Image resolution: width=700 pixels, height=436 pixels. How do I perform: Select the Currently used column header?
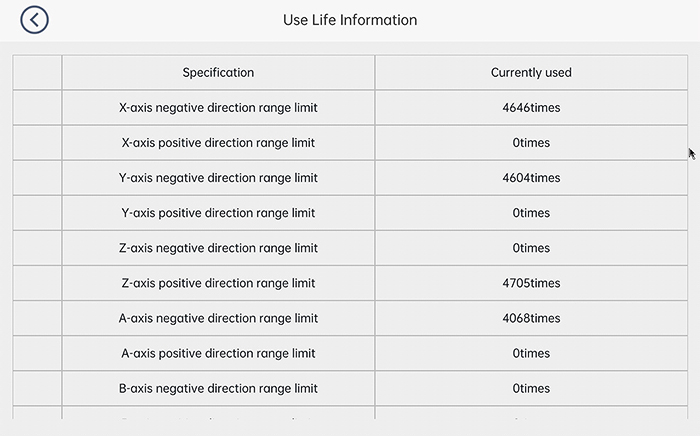tap(531, 73)
